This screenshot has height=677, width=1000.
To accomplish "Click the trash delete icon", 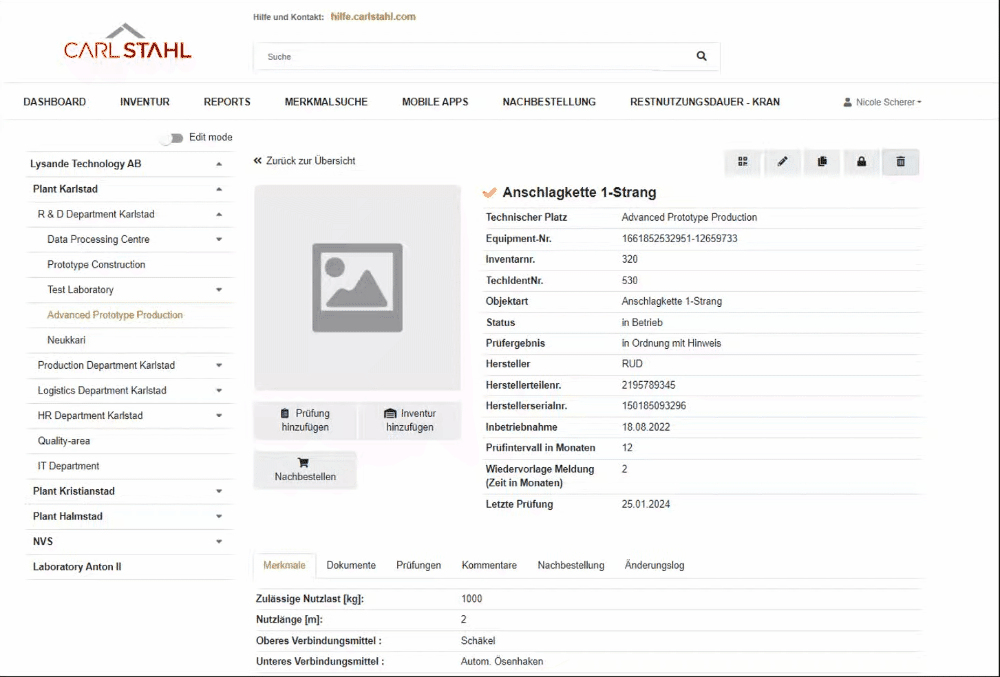I will tap(900, 162).
